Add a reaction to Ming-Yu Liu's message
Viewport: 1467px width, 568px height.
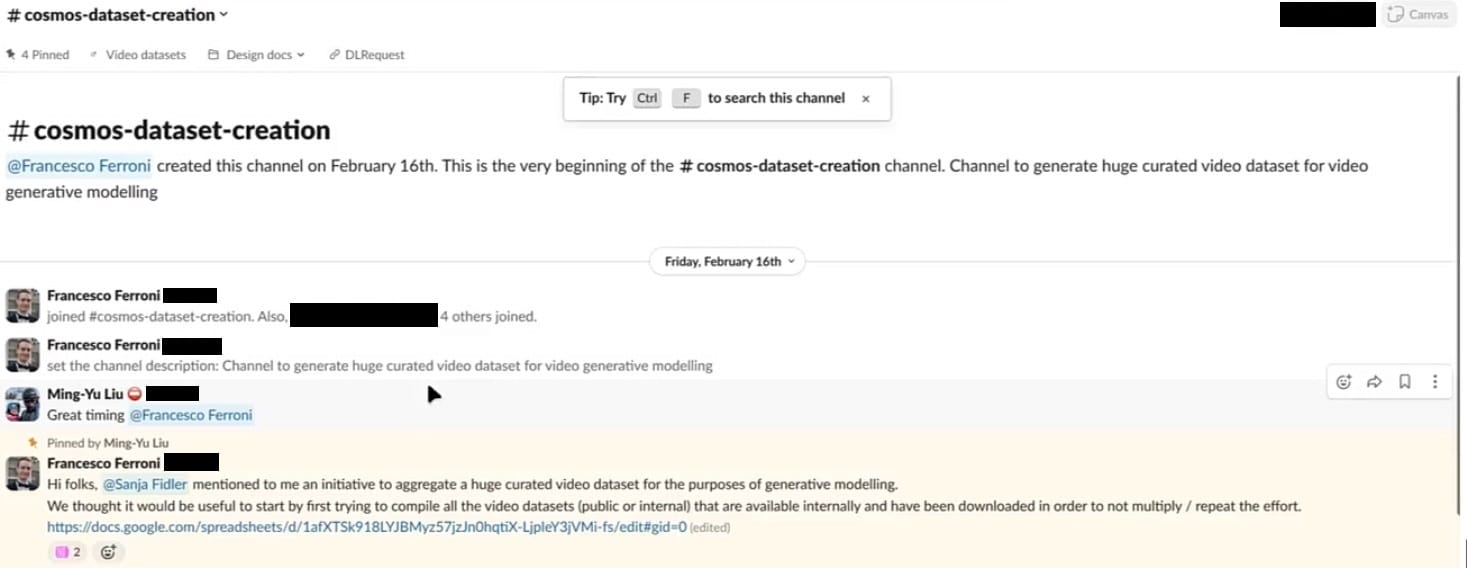point(1344,382)
